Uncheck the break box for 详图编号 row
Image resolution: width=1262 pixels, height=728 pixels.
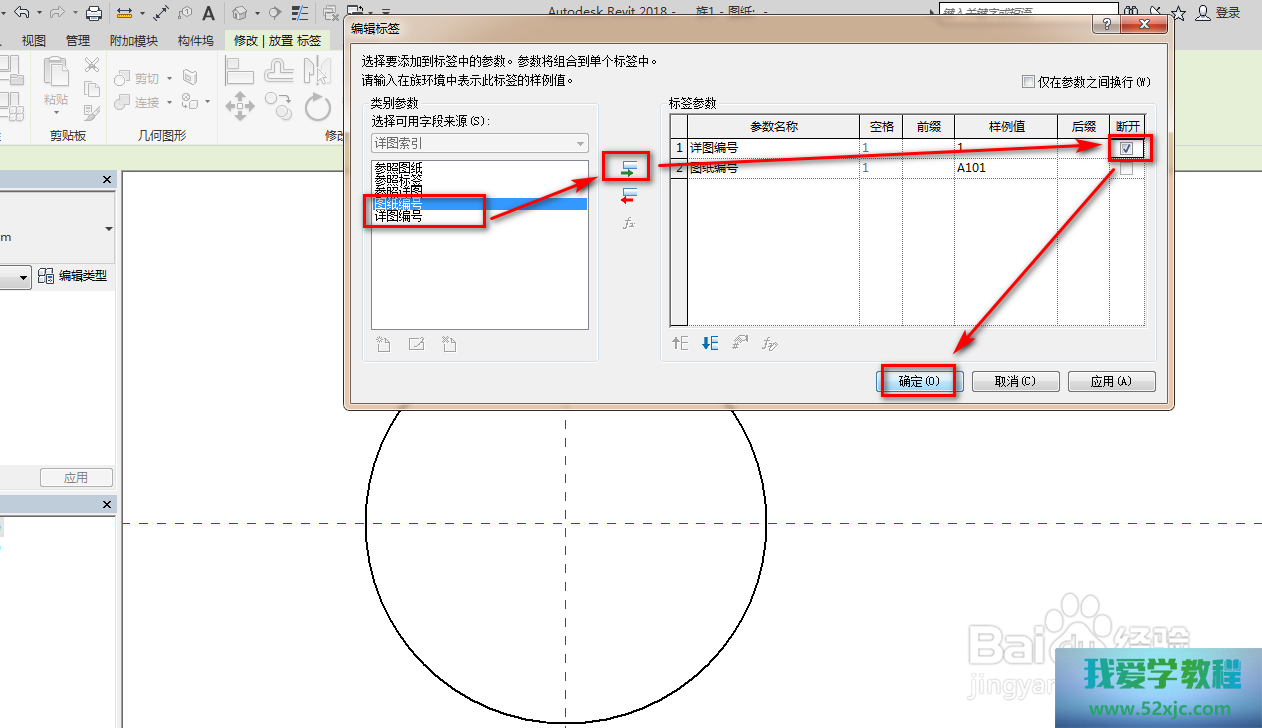[1127, 148]
